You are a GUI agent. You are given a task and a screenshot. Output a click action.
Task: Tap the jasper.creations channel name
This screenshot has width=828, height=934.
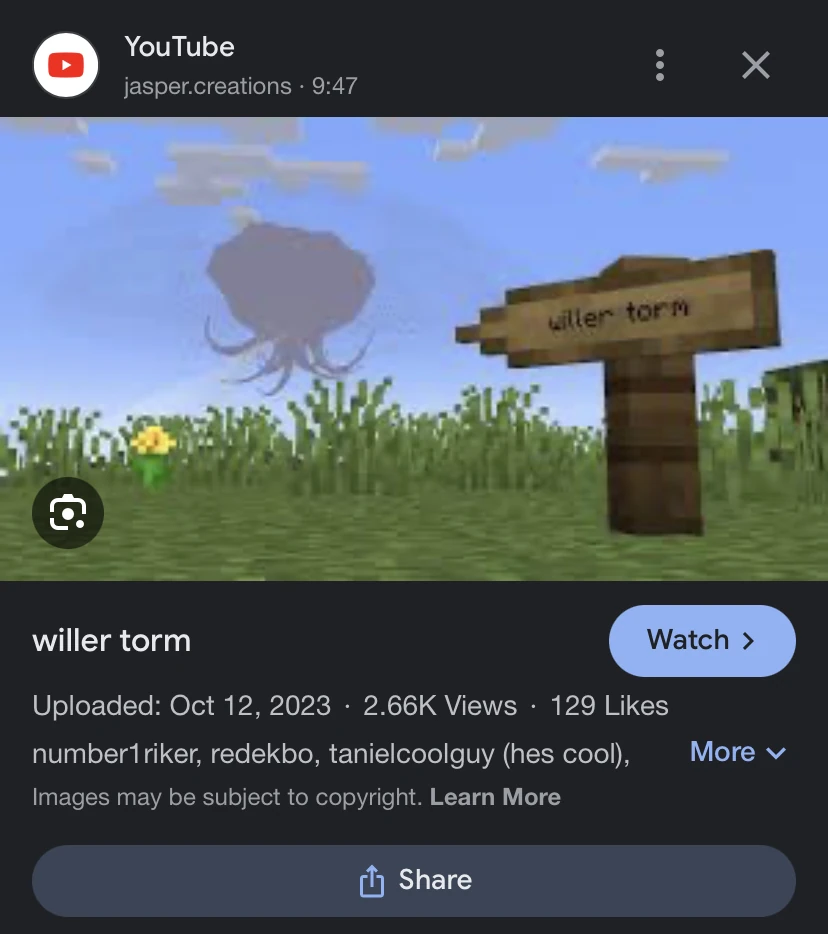click(x=208, y=86)
